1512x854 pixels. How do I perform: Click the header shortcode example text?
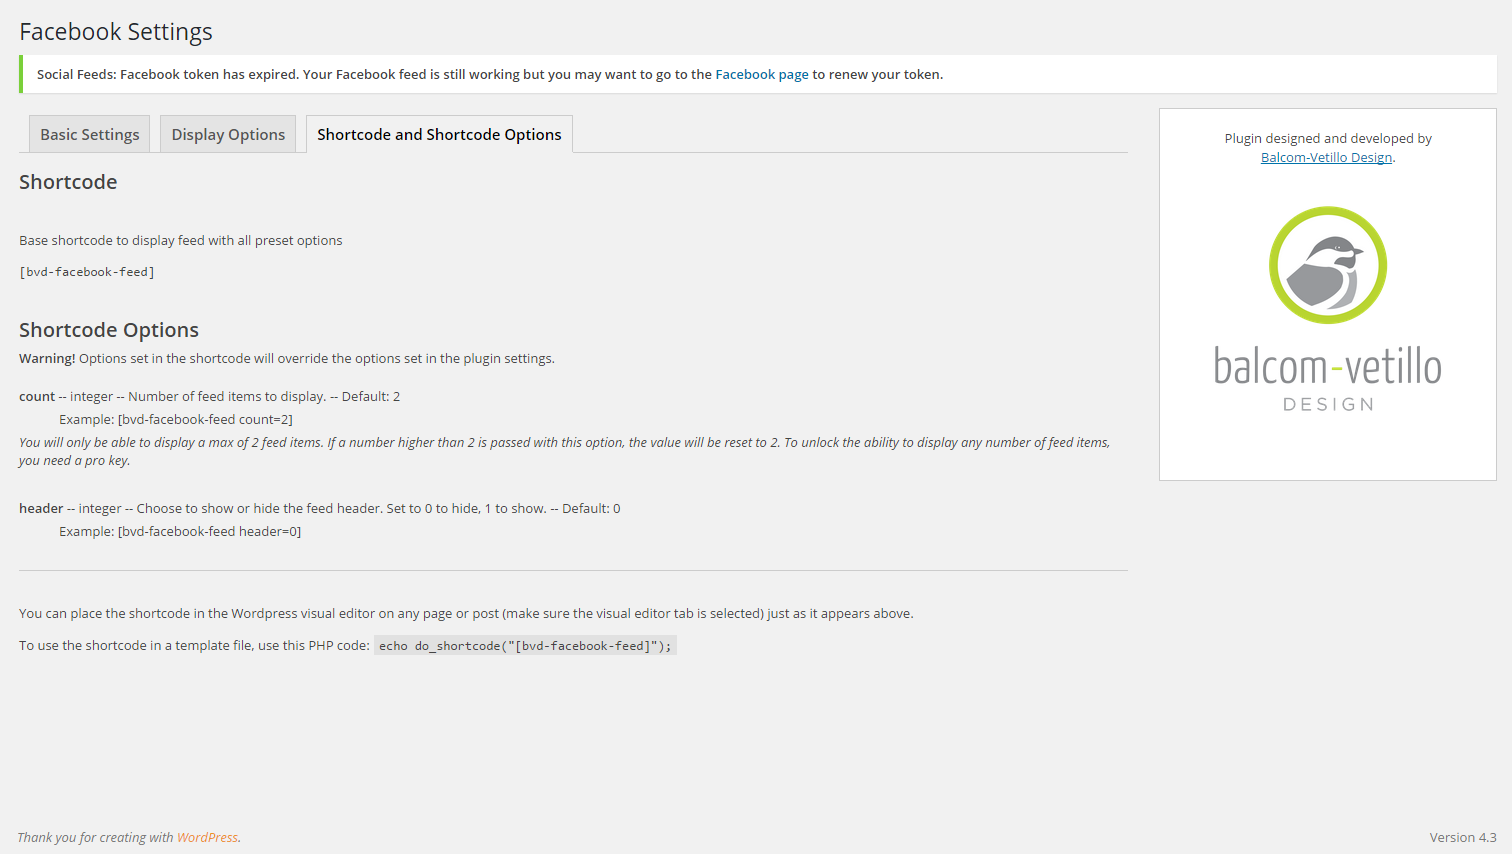(x=180, y=532)
